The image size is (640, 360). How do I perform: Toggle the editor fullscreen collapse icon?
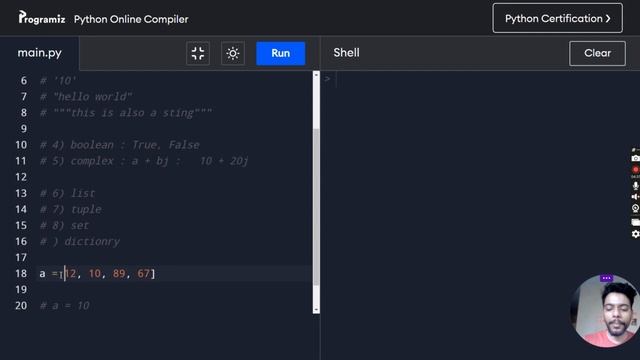(x=198, y=53)
